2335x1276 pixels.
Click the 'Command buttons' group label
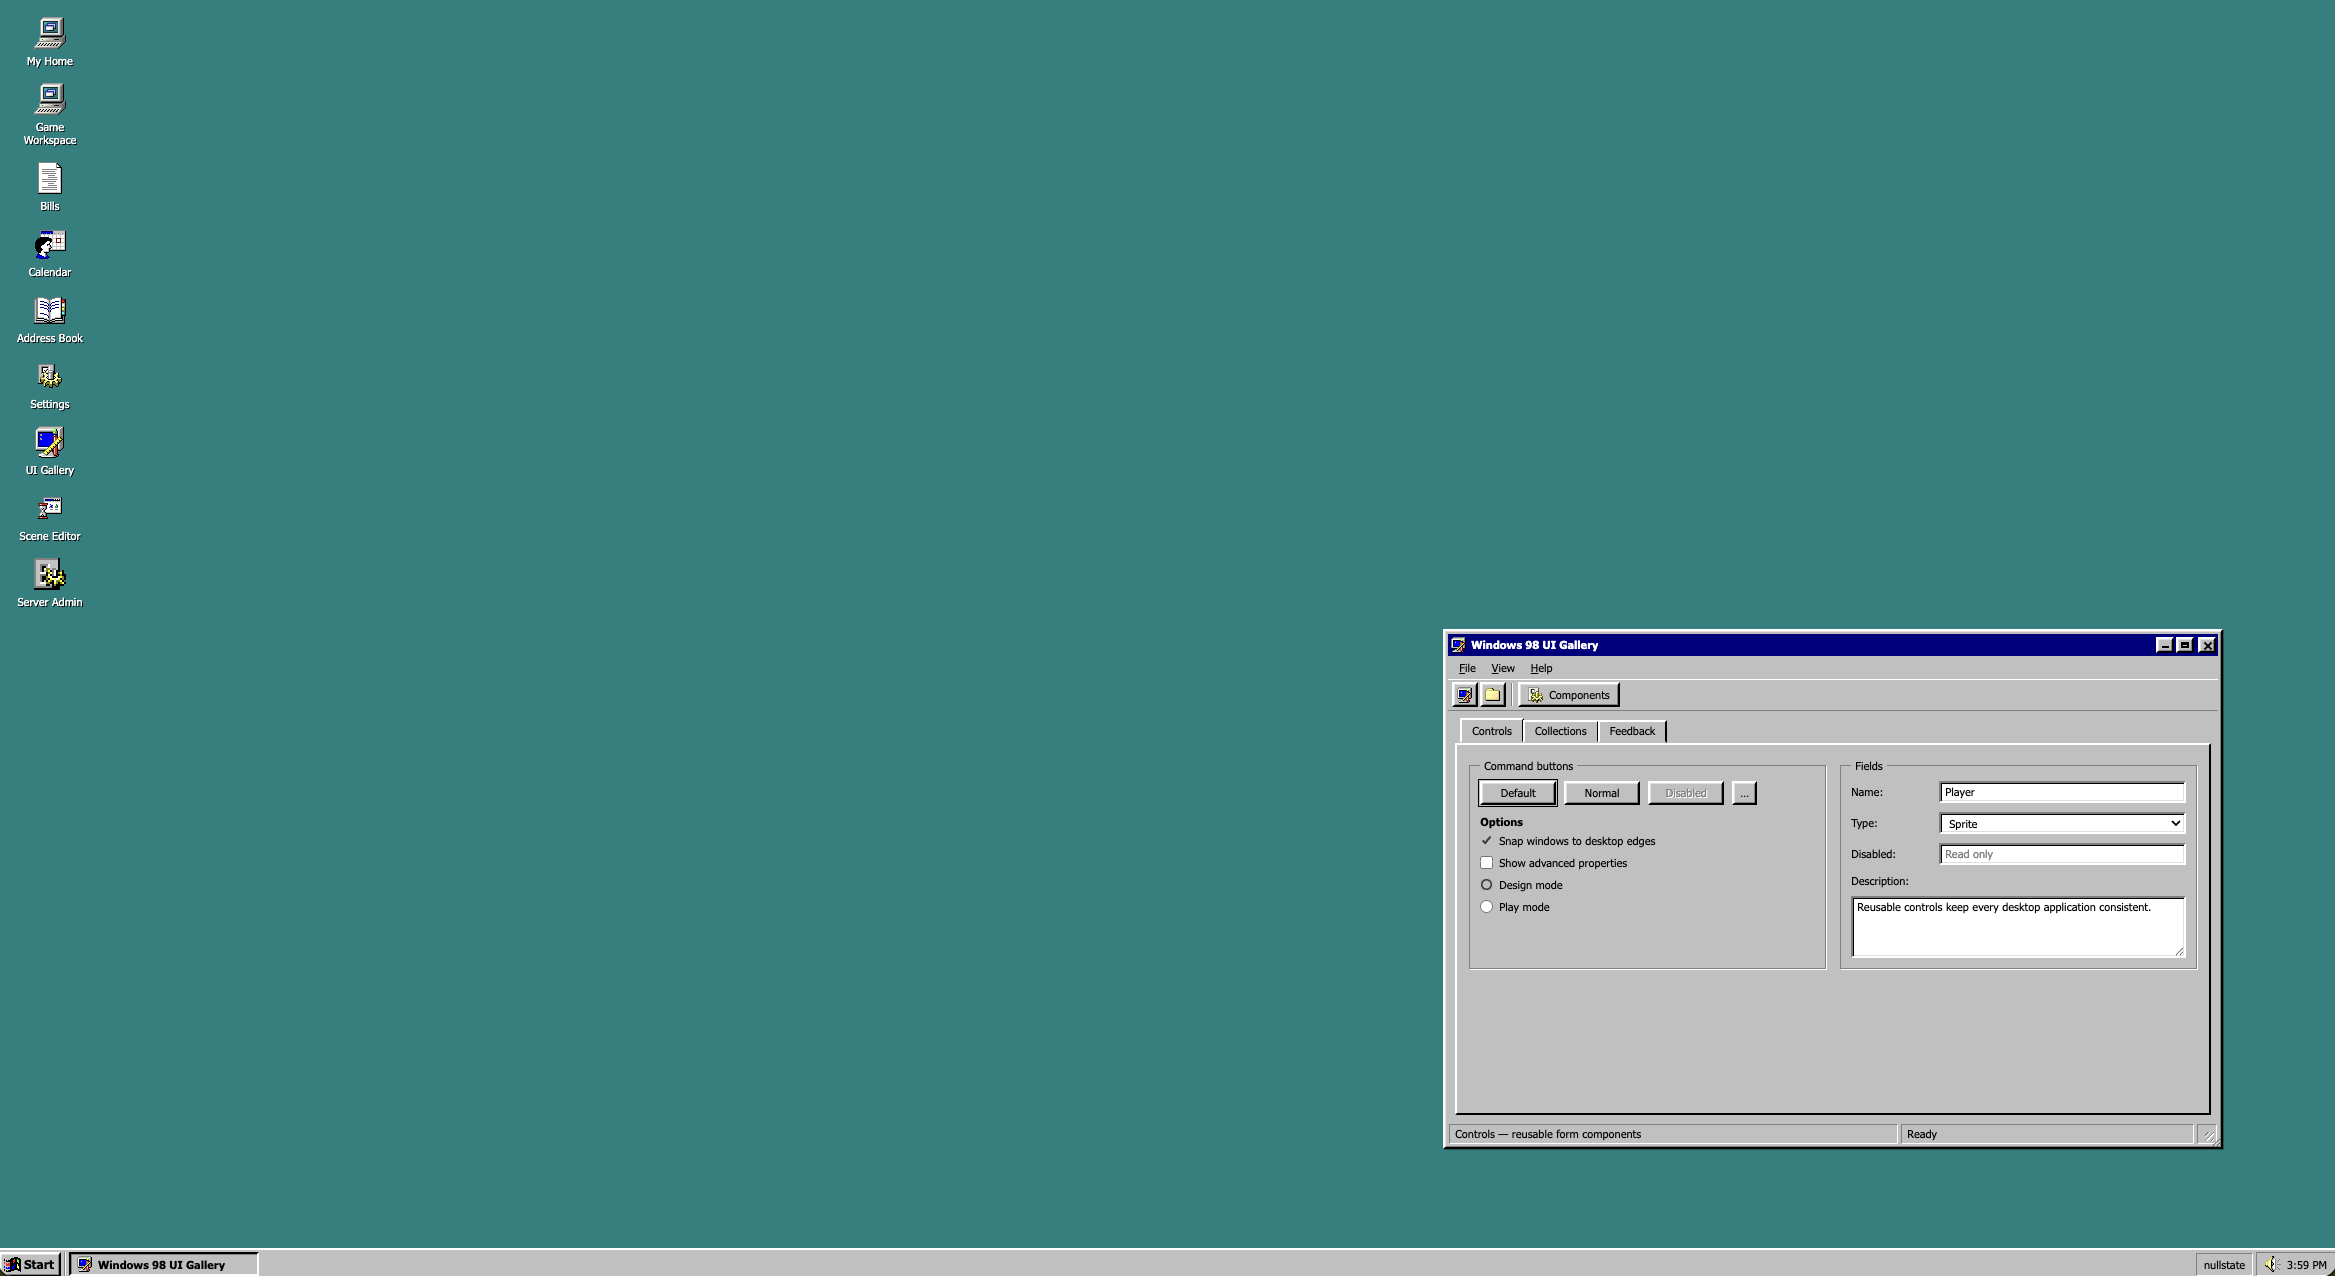[x=1528, y=766]
